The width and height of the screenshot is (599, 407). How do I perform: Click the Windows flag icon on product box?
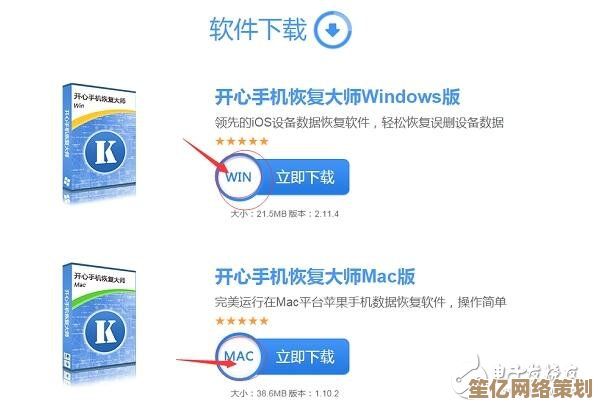[67, 183]
